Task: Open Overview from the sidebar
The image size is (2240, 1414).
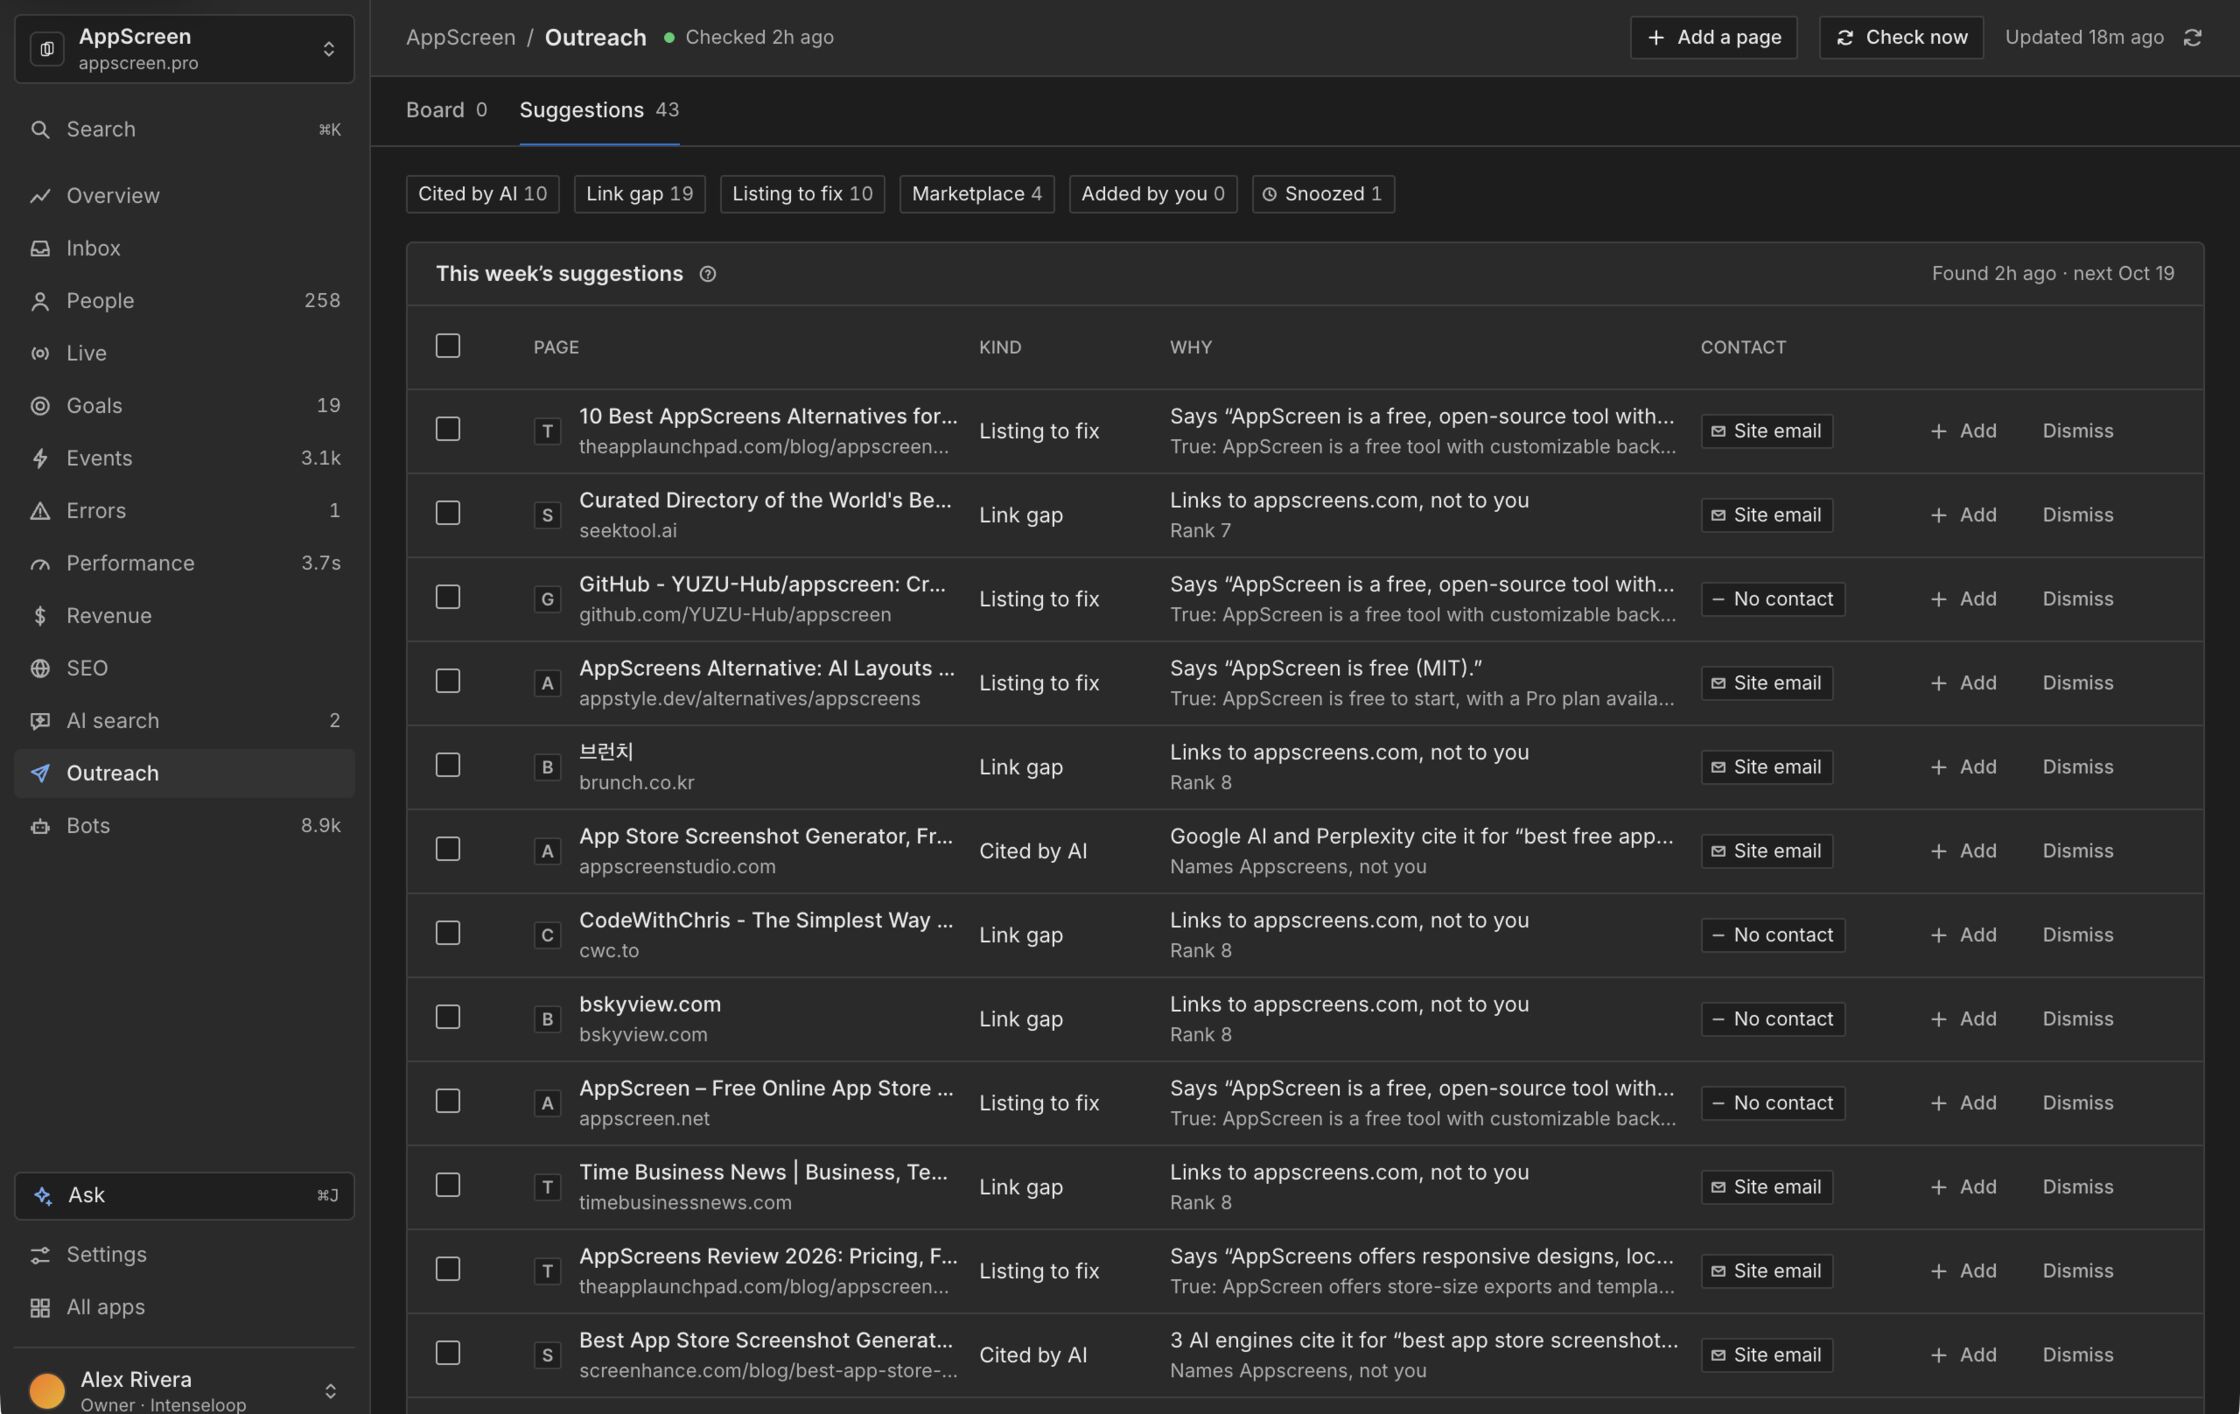Action: tap(184, 196)
